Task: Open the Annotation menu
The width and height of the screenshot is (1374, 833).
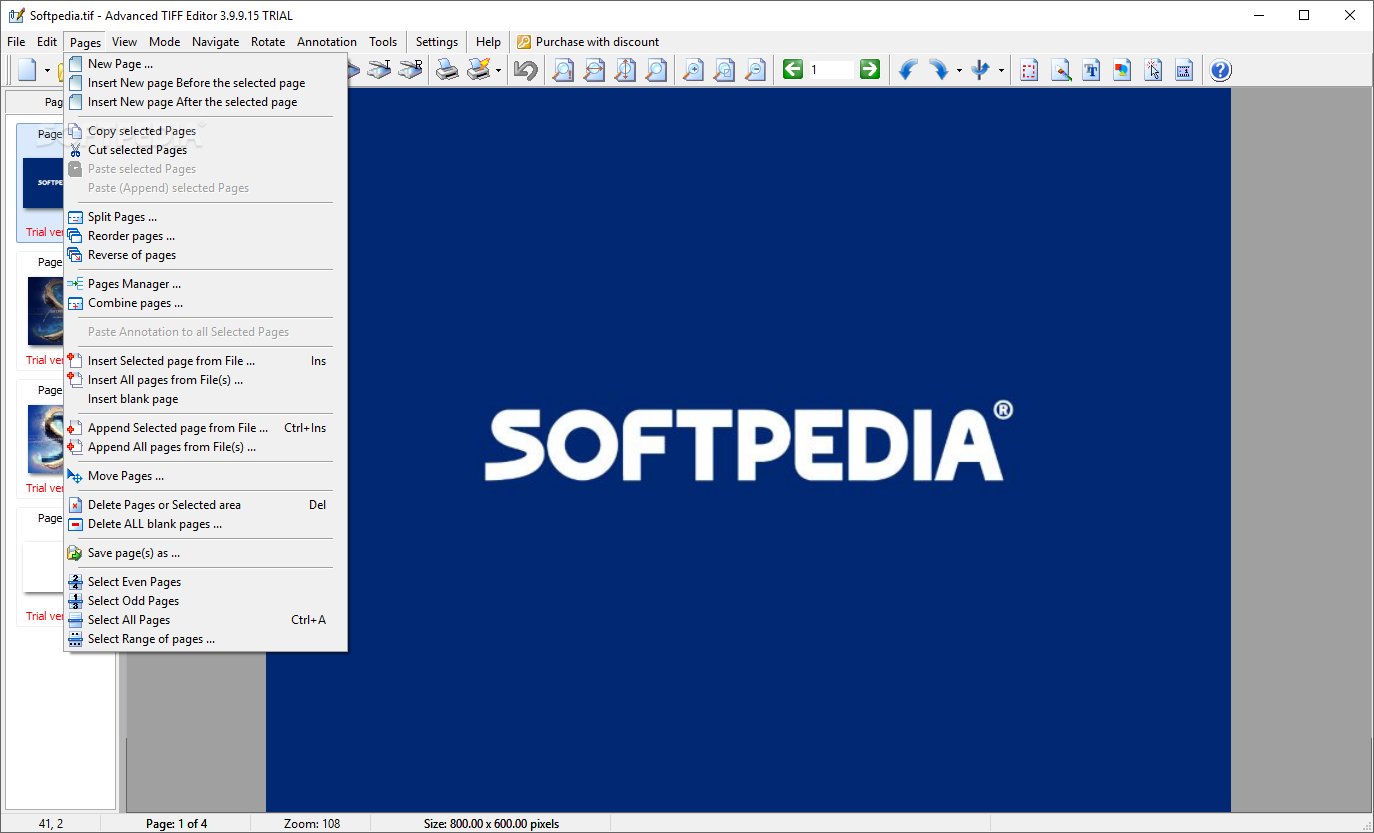Action: [327, 42]
